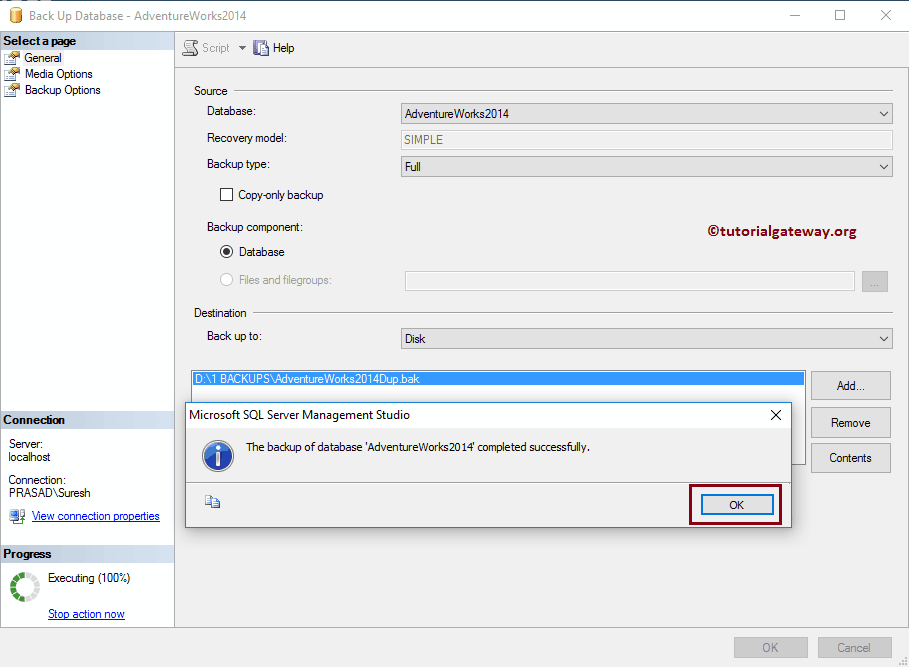Open the Backup type dropdown
This screenshot has width=909, height=667.
pos(646,166)
